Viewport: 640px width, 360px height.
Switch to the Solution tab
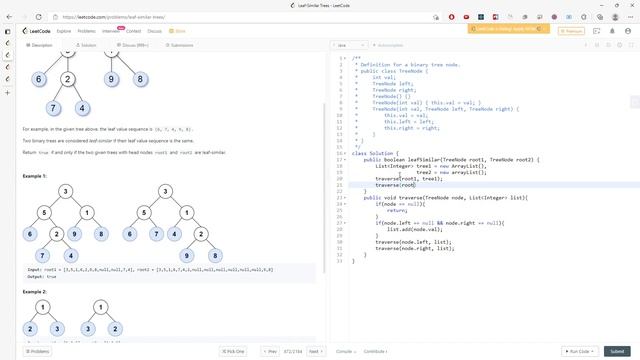click(86, 45)
